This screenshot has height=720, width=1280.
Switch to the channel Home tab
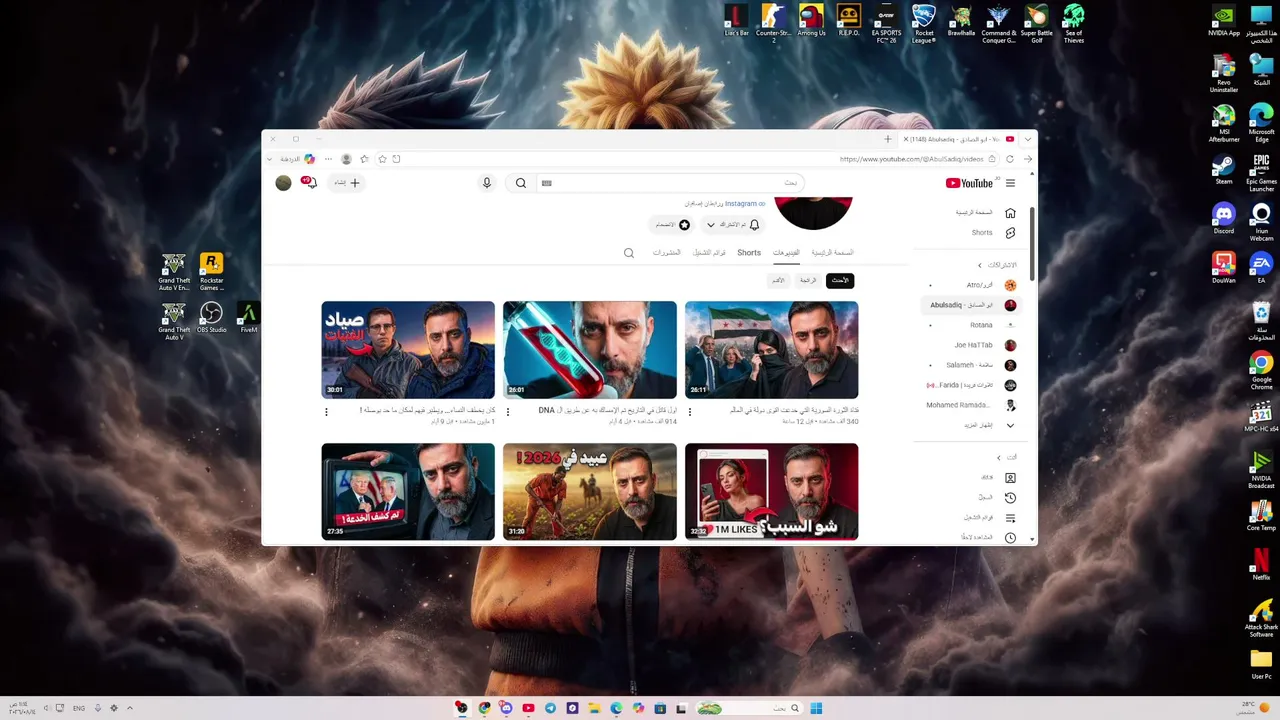[x=832, y=253]
